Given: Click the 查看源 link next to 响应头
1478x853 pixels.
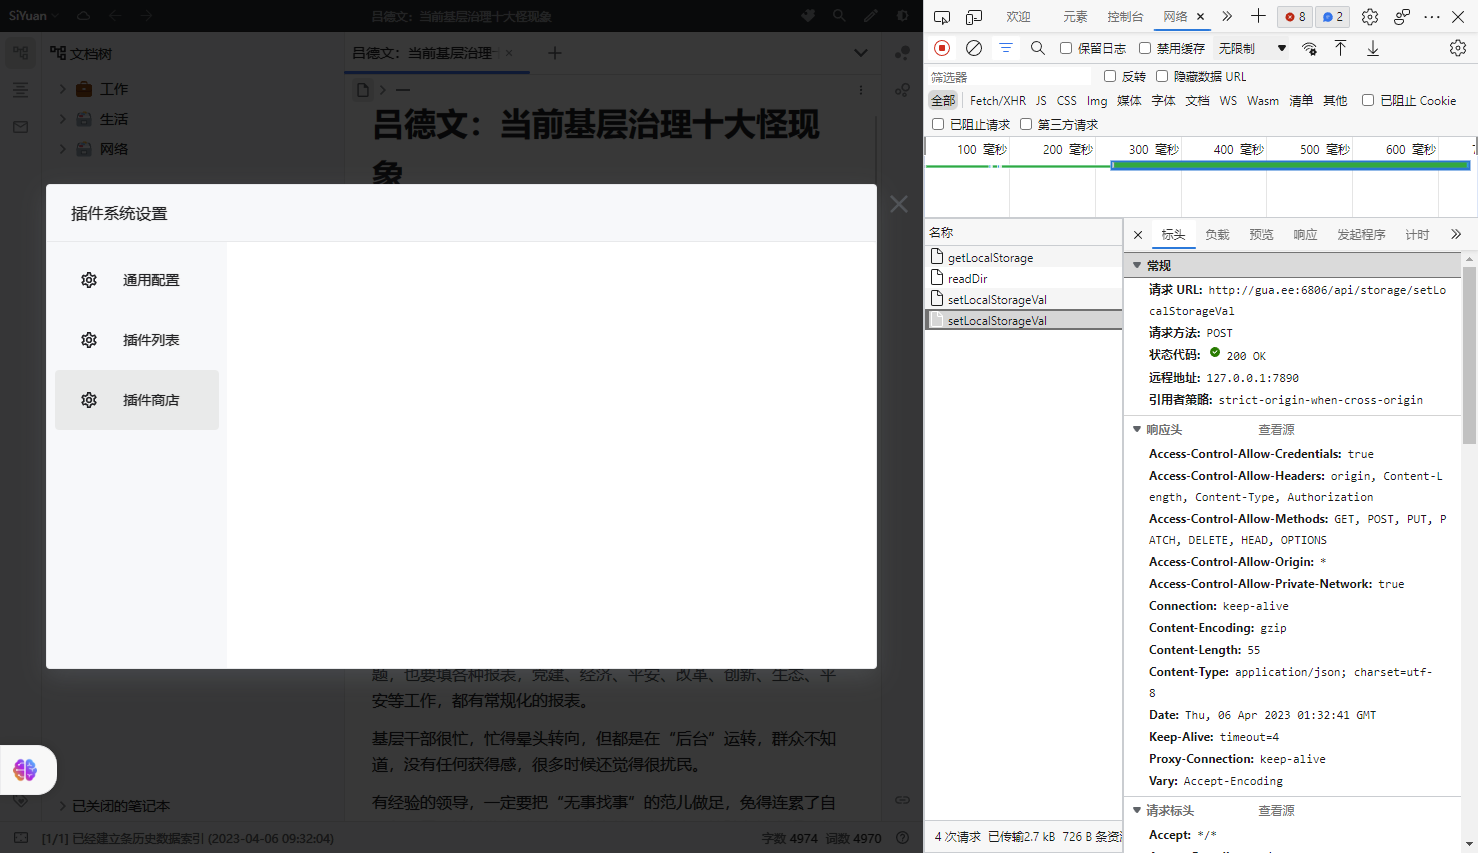Looking at the screenshot, I should coord(1276,429).
